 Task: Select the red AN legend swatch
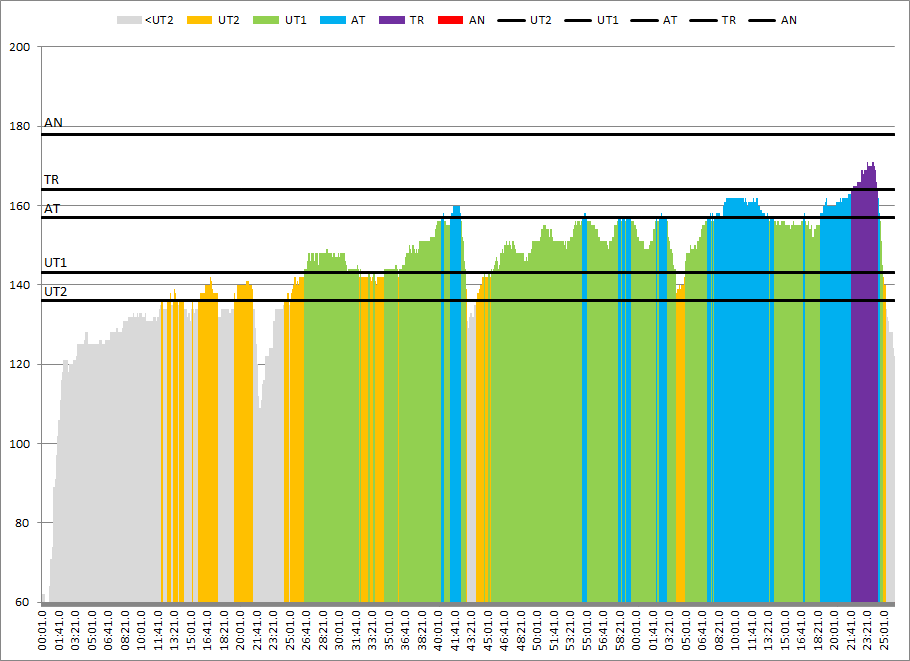(x=451, y=20)
